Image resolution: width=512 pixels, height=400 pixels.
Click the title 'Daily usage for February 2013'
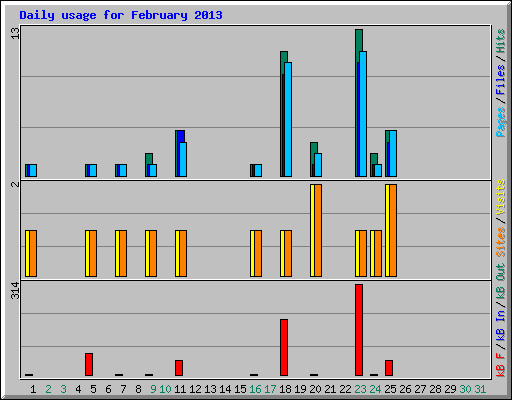(121, 15)
